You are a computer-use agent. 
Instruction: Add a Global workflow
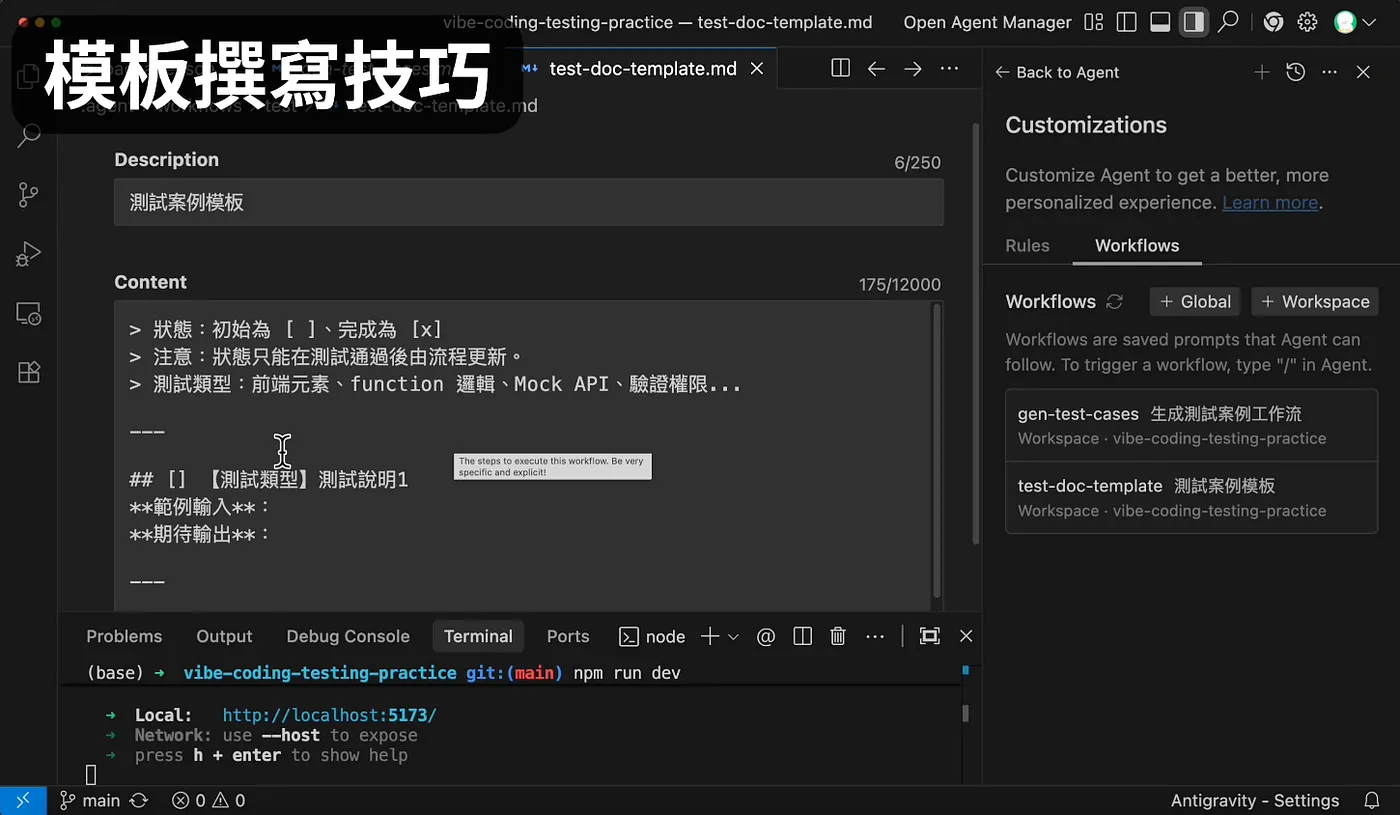coord(1195,301)
